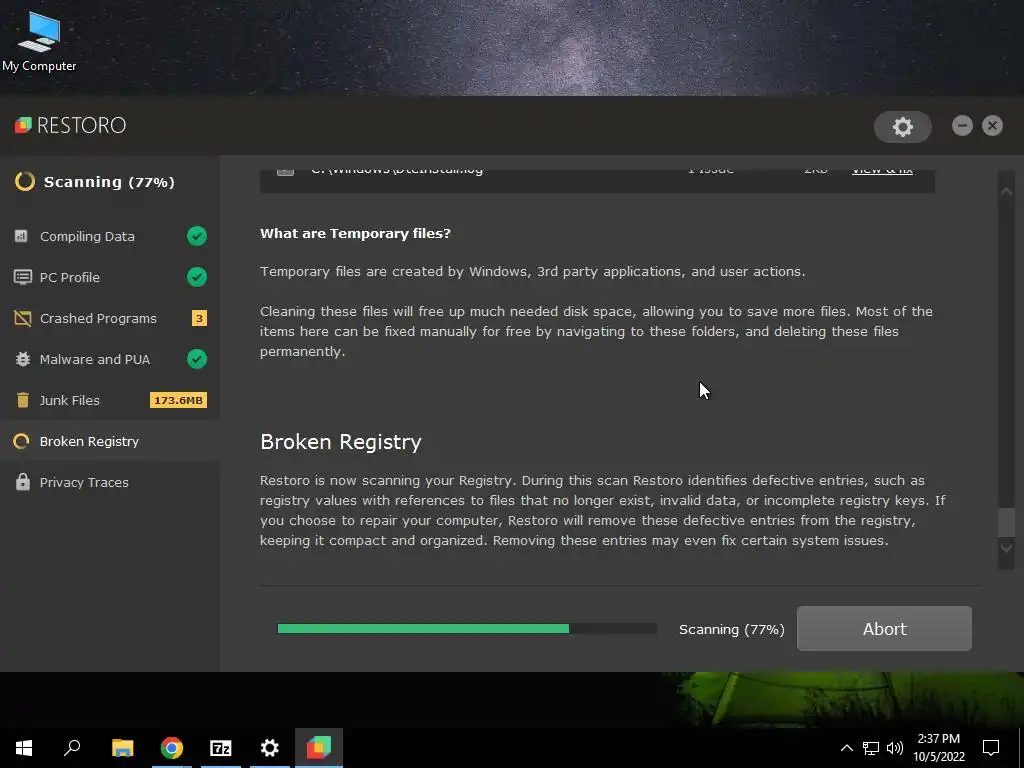Show hidden system tray icons
The image size is (1024, 768).
(x=846, y=748)
